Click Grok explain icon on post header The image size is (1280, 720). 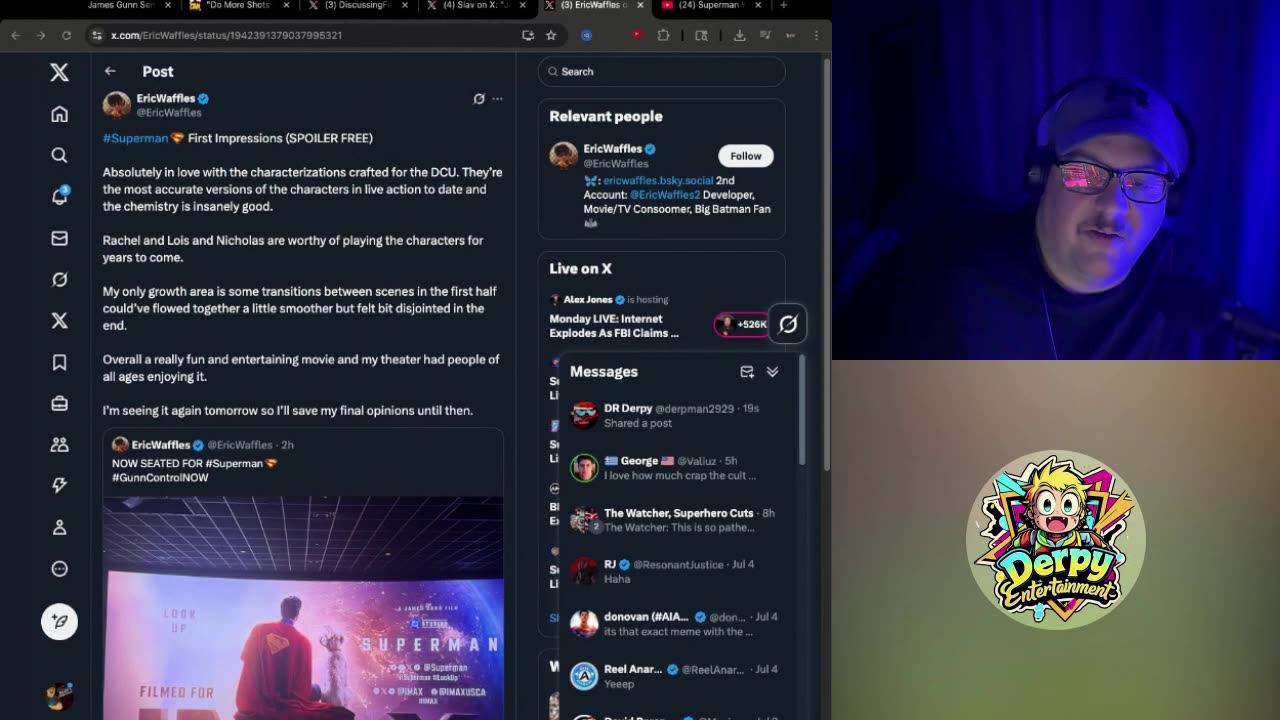pos(479,99)
